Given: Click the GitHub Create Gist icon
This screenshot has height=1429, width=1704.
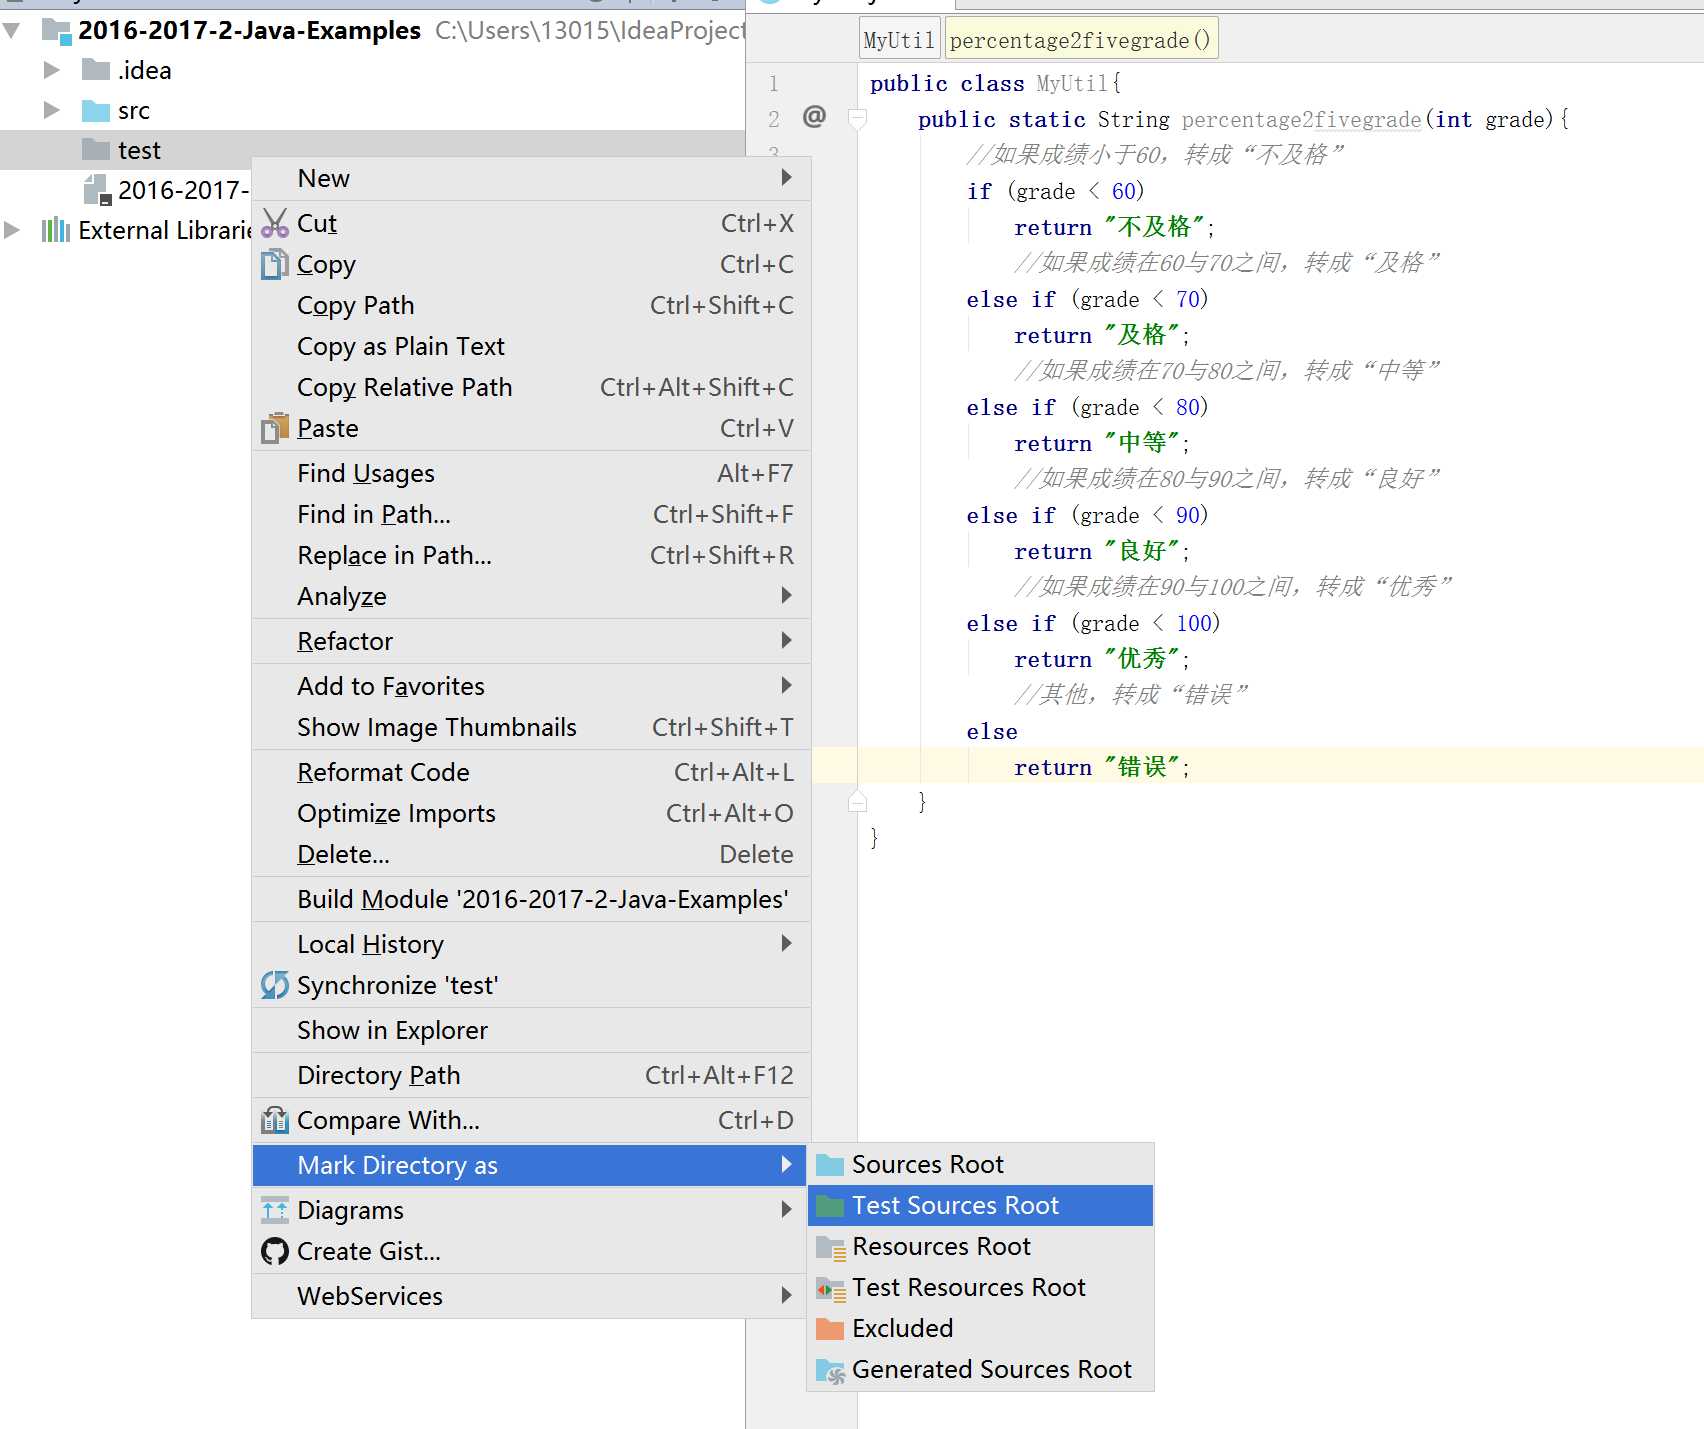Looking at the screenshot, I should 274,1251.
